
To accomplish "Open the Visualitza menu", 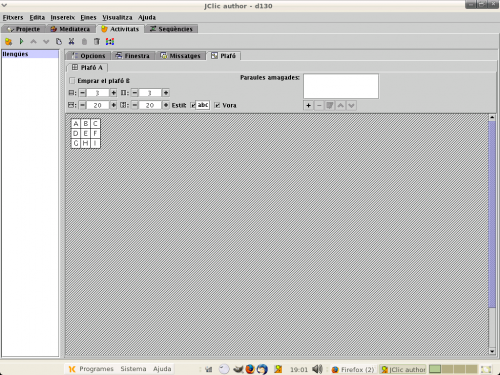I will pos(117,17).
